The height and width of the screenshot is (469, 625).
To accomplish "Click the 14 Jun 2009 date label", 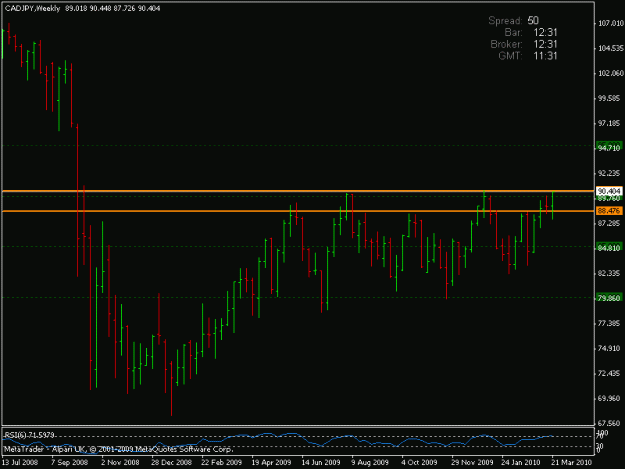I will [x=321, y=462].
